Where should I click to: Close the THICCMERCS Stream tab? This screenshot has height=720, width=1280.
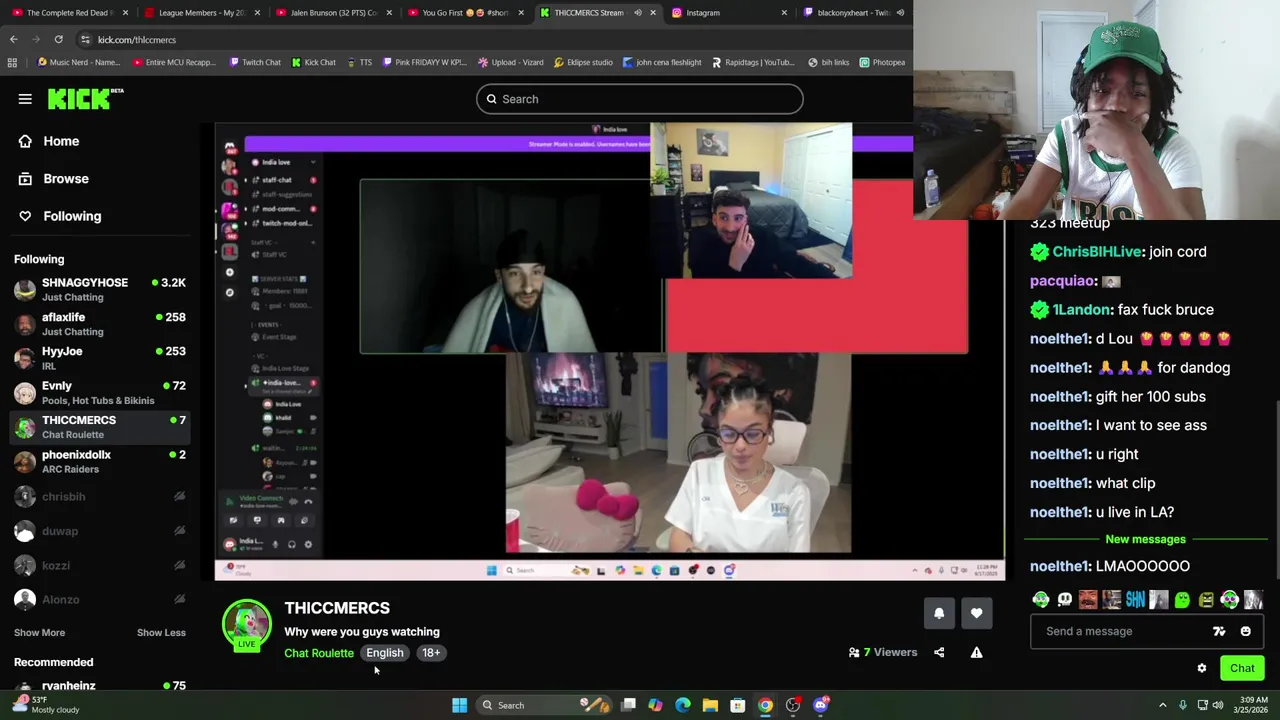click(653, 13)
